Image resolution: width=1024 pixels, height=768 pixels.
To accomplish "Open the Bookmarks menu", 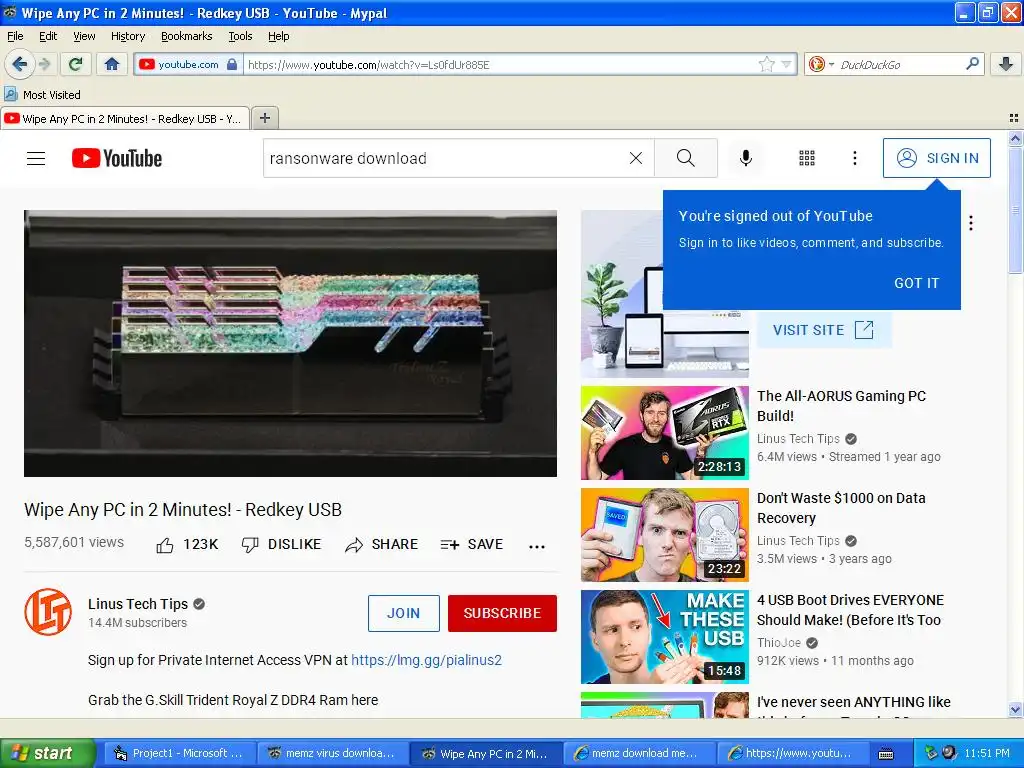I will coord(186,36).
